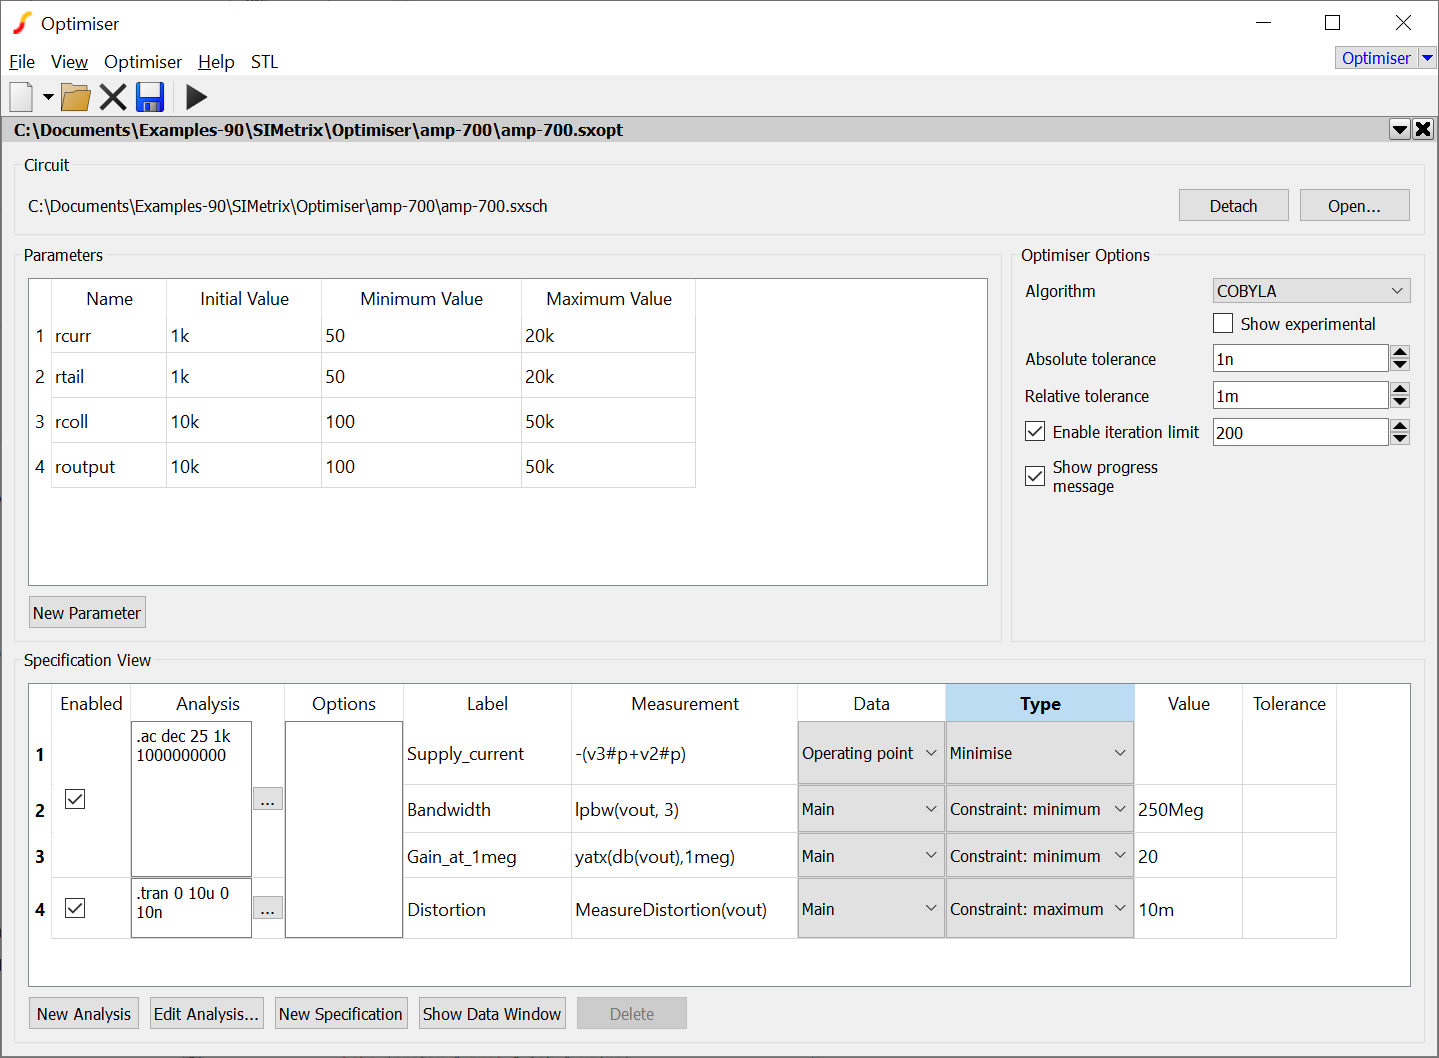Click ellipsis button next to .tran analysis
Screen dimensions: 1439x1058
(x=267, y=908)
